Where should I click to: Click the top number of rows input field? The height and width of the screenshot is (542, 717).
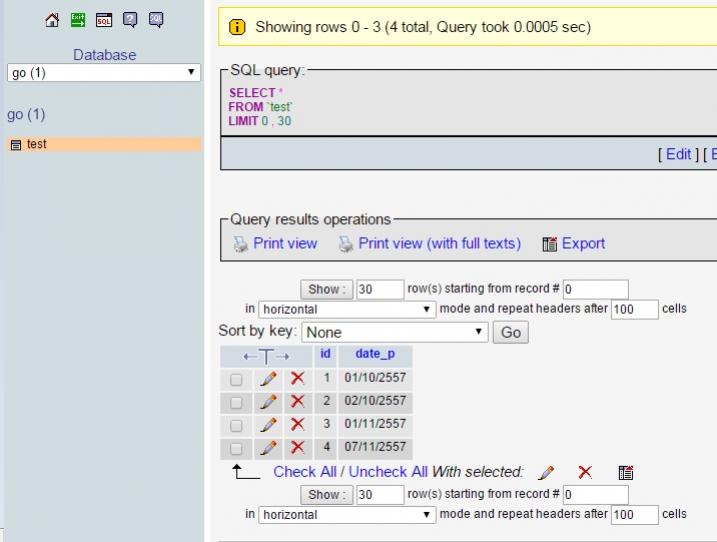379,289
